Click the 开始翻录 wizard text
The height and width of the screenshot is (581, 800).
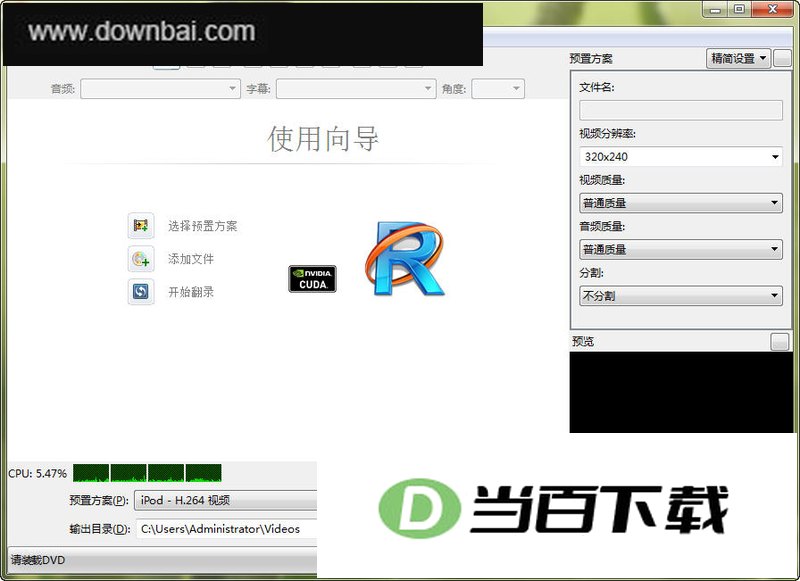[191, 292]
